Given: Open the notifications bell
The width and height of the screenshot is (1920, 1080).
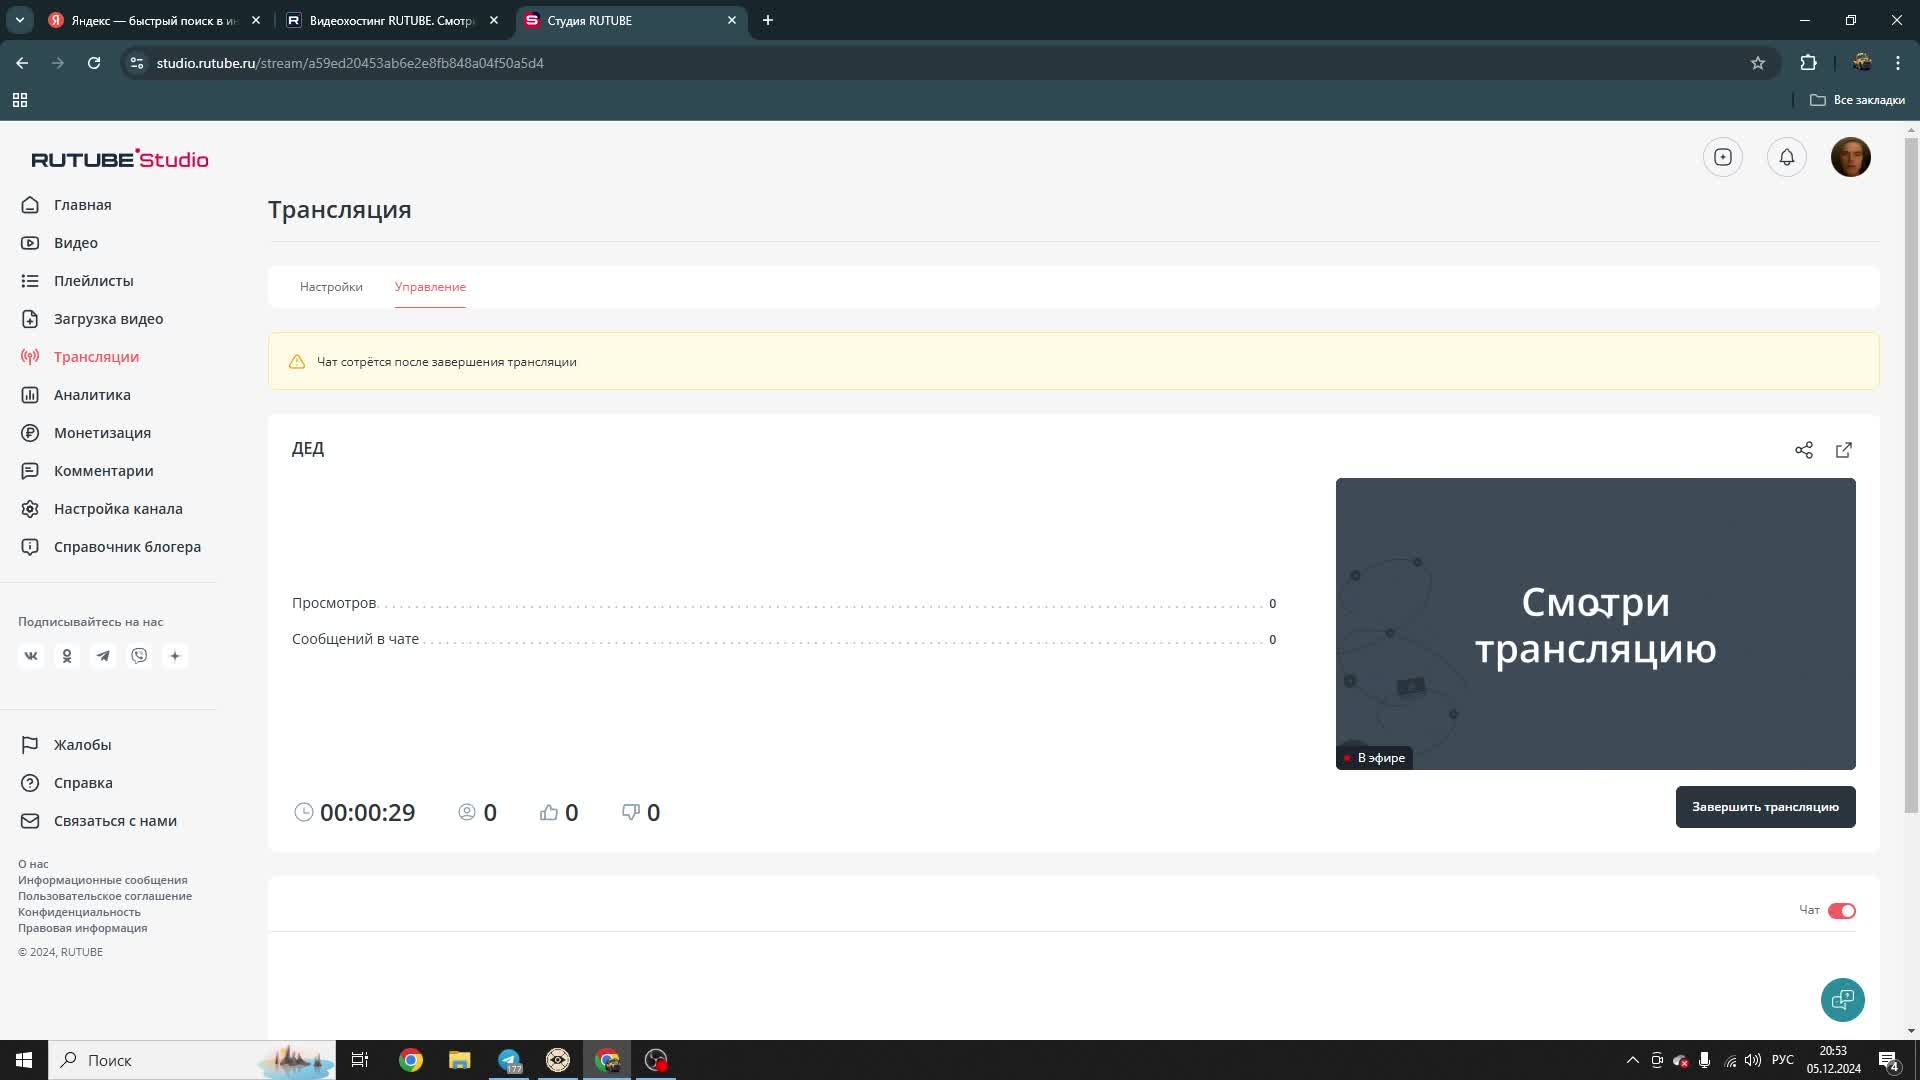Looking at the screenshot, I should (1786, 157).
